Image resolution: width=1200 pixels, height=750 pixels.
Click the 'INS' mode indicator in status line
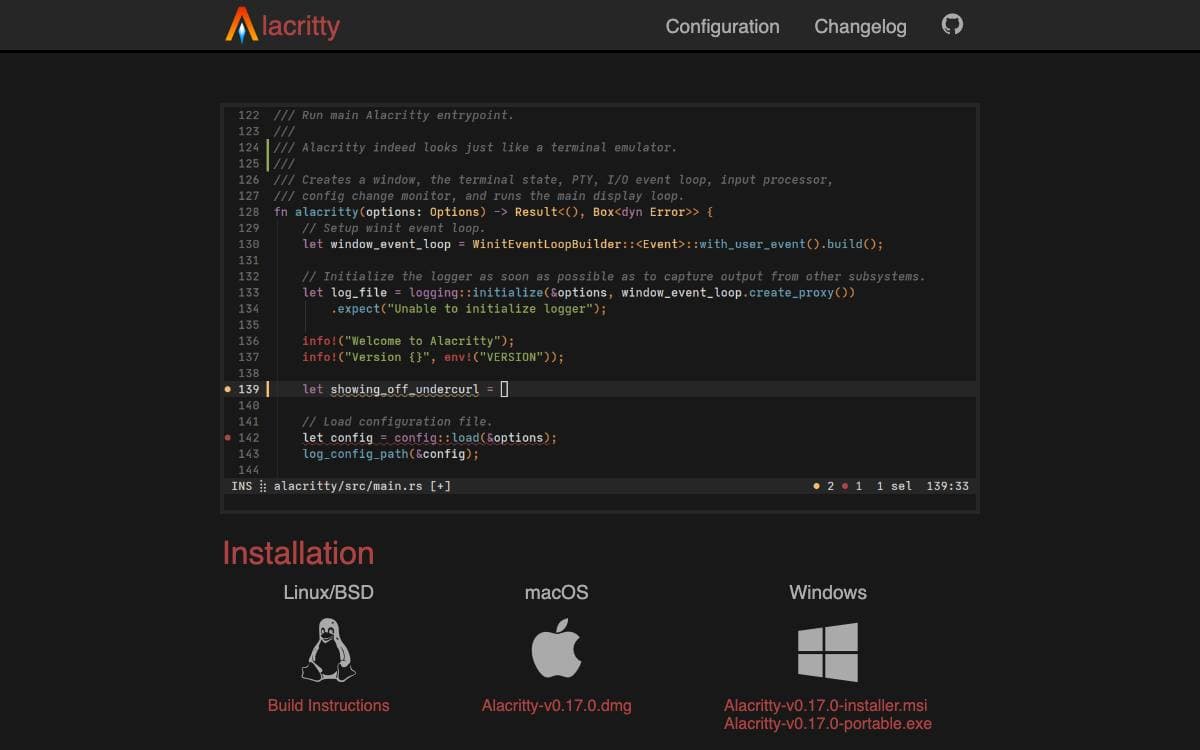242,486
